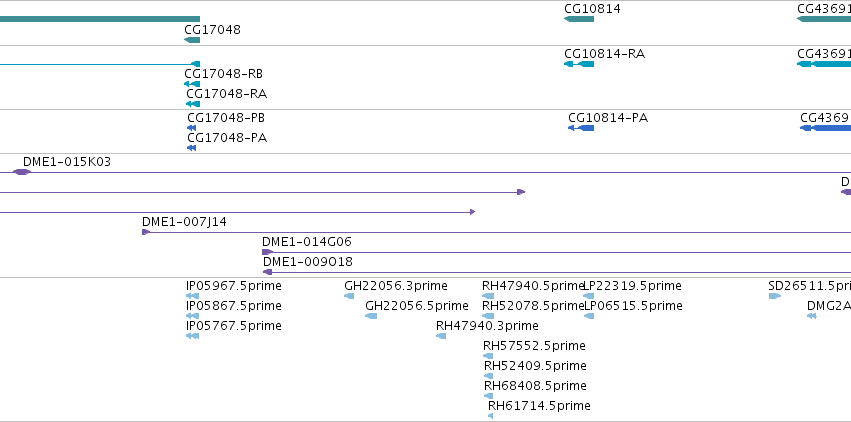Click the RH47940.3prime EST arrow
This screenshot has height=422, width=851.
point(441,336)
